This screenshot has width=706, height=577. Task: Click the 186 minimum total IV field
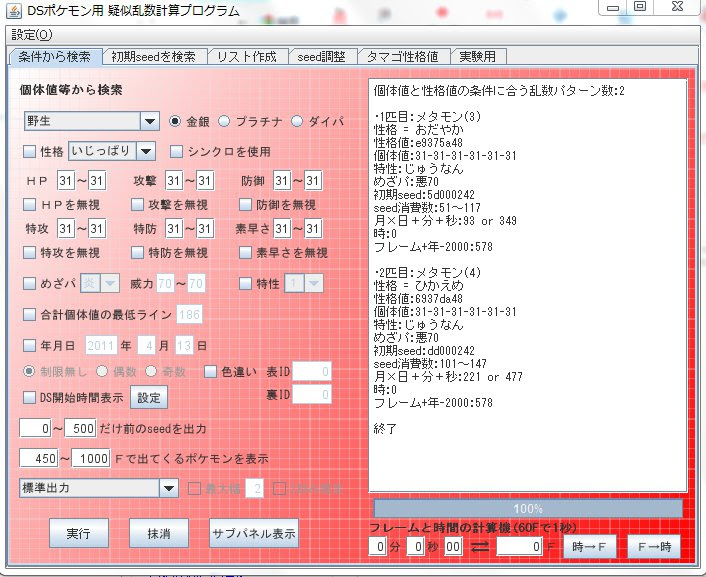click(190, 314)
